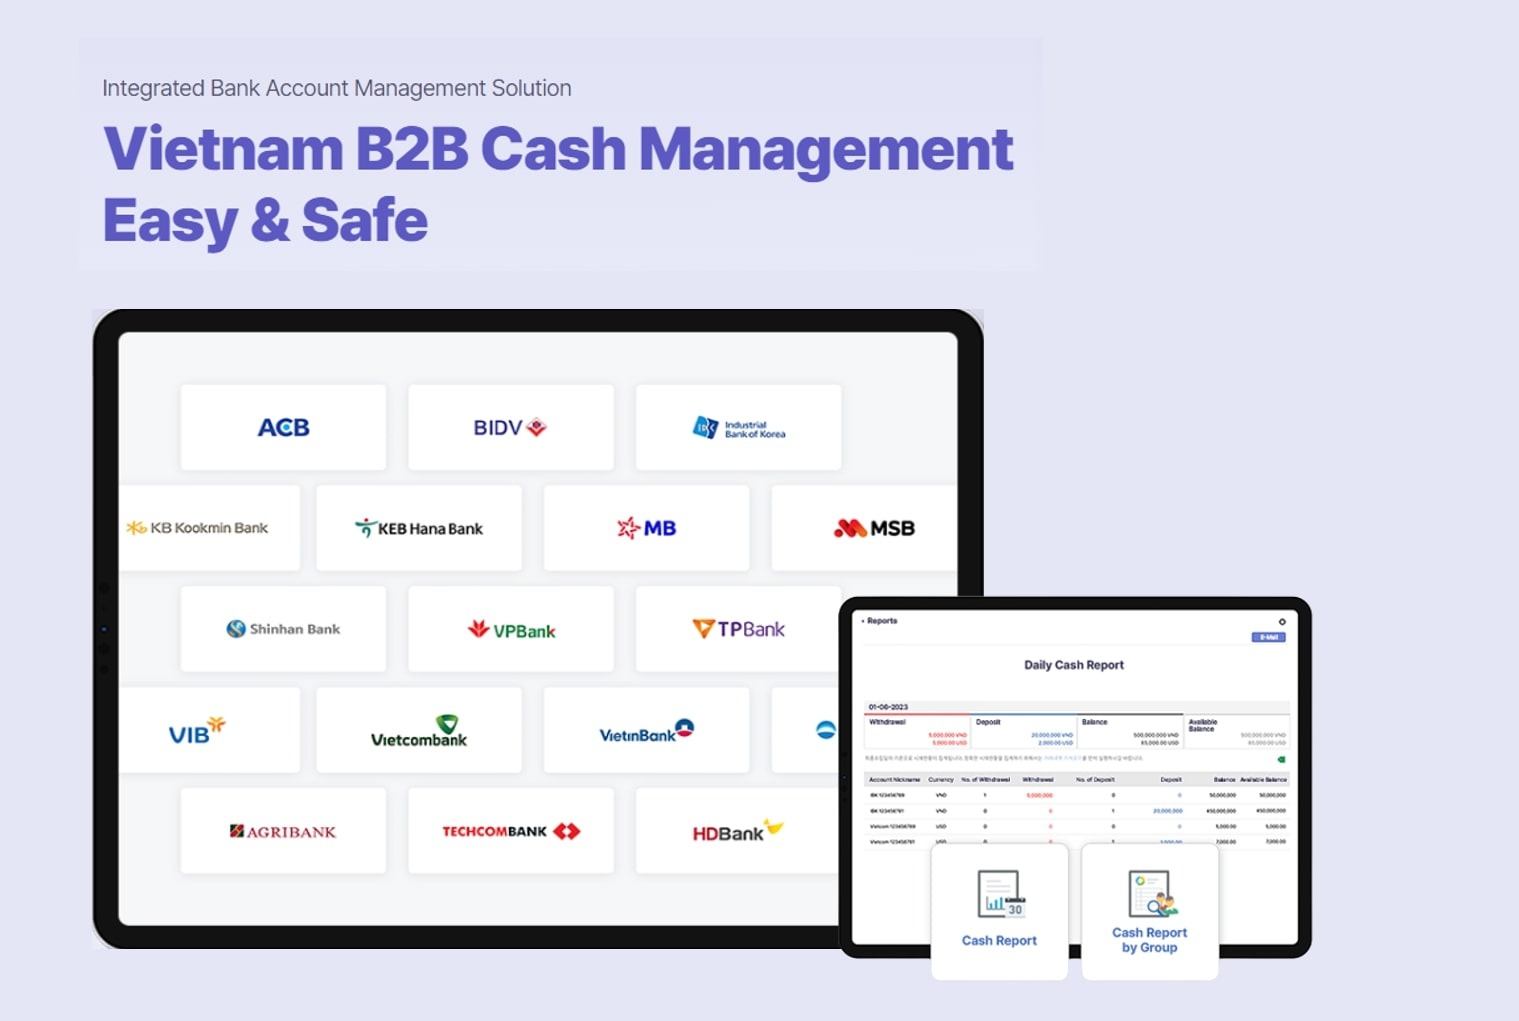Choose the VietinBank logo card
Viewport: 1519px width, 1021px height.
[x=646, y=730]
